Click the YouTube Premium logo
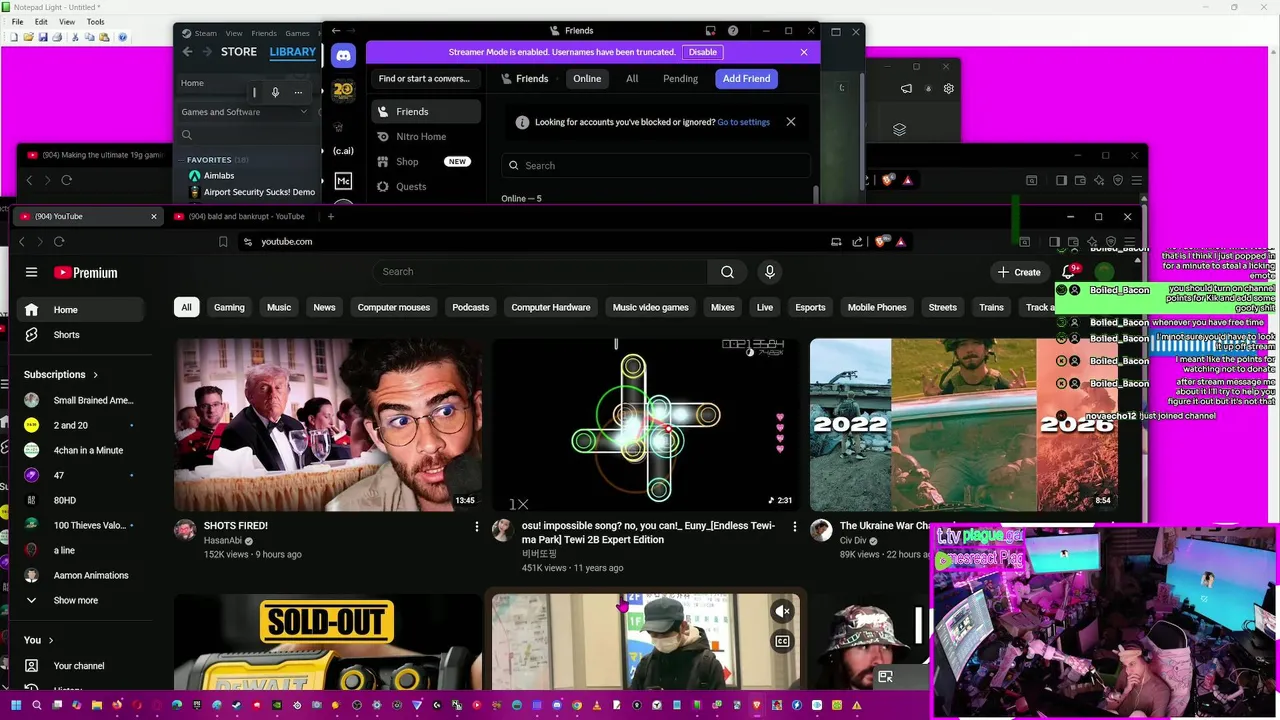 tap(86, 272)
